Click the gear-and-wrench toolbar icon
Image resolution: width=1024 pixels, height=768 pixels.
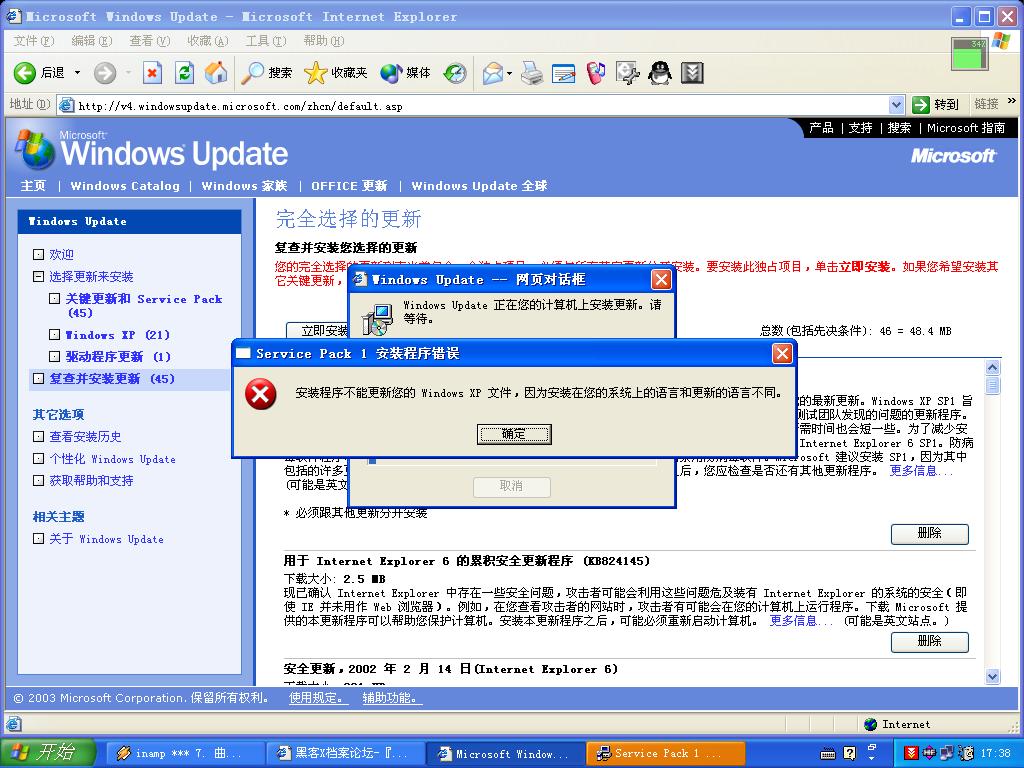pos(628,72)
